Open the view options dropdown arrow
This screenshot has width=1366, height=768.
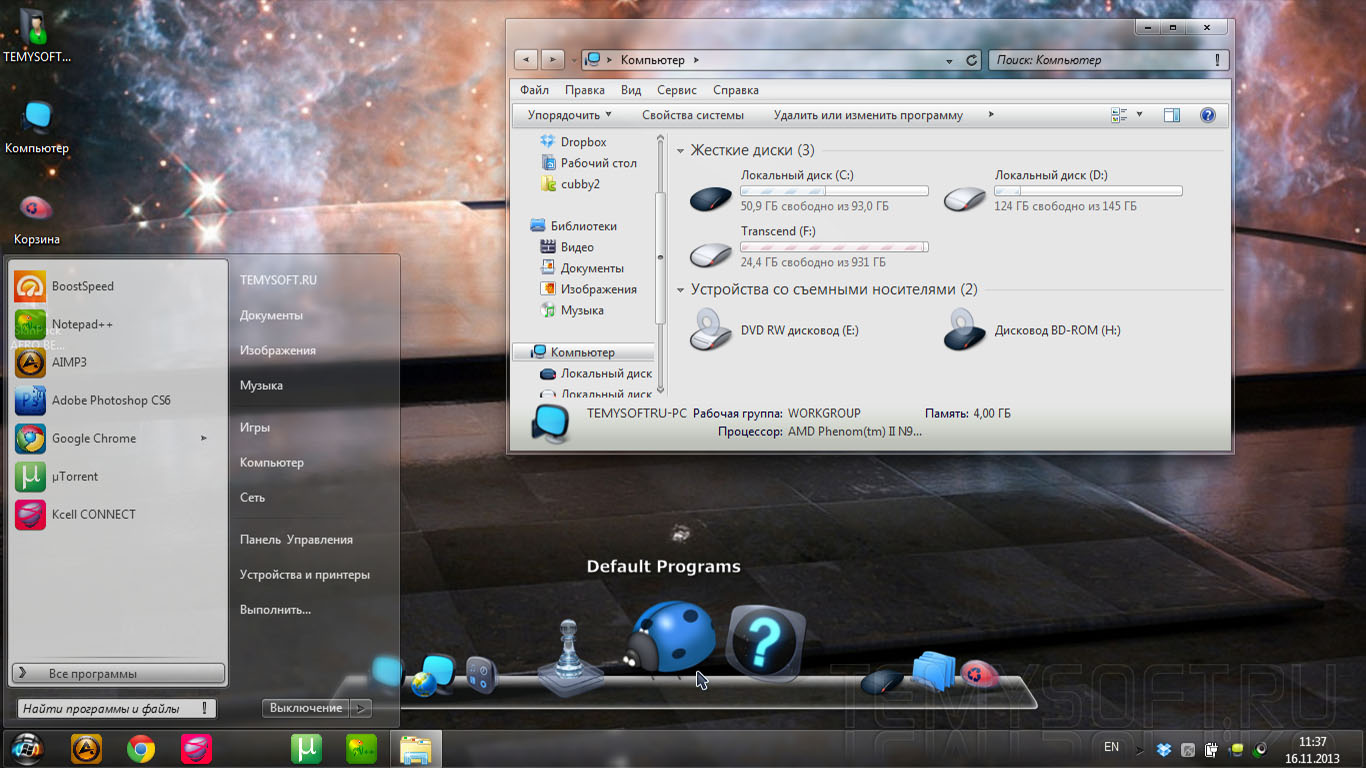1139,115
